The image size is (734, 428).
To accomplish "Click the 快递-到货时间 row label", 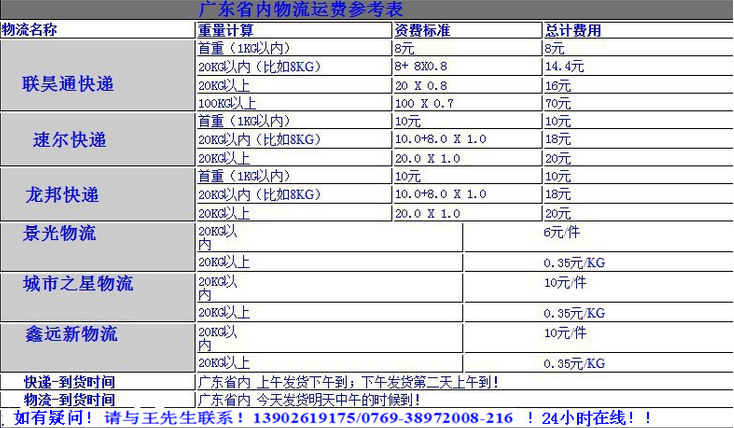I will pyautogui.click(x=69, y=382).
